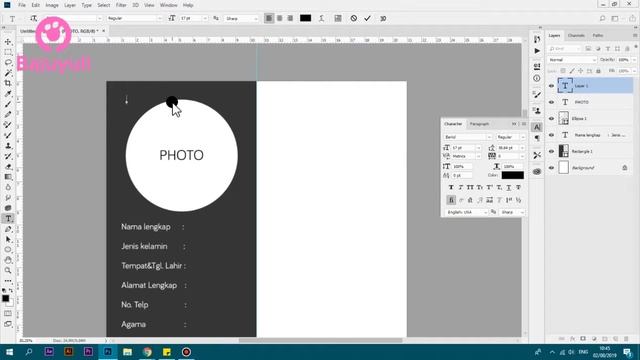Switch to the Channels tab
Screen dimensions: 640x360
[576, 36]
